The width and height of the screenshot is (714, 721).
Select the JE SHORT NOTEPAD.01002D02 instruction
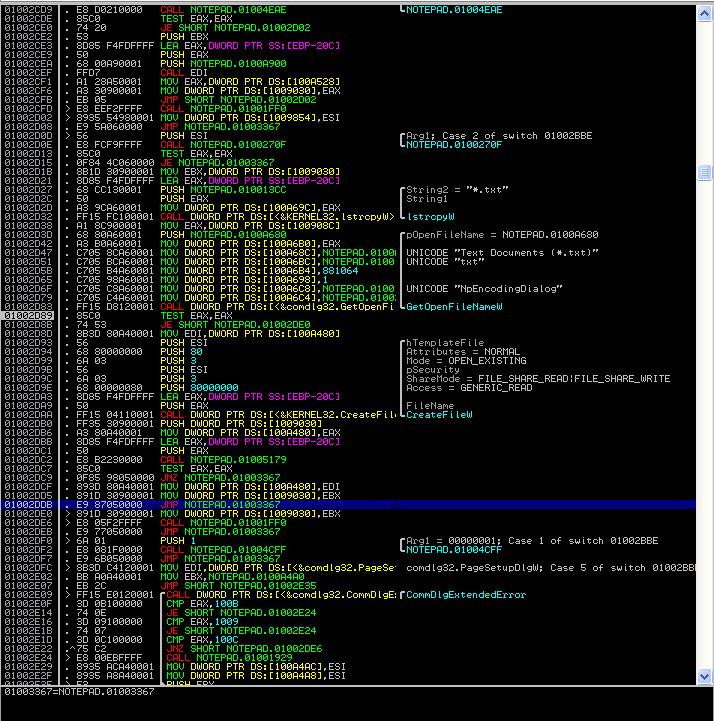(x=235, y=28)
